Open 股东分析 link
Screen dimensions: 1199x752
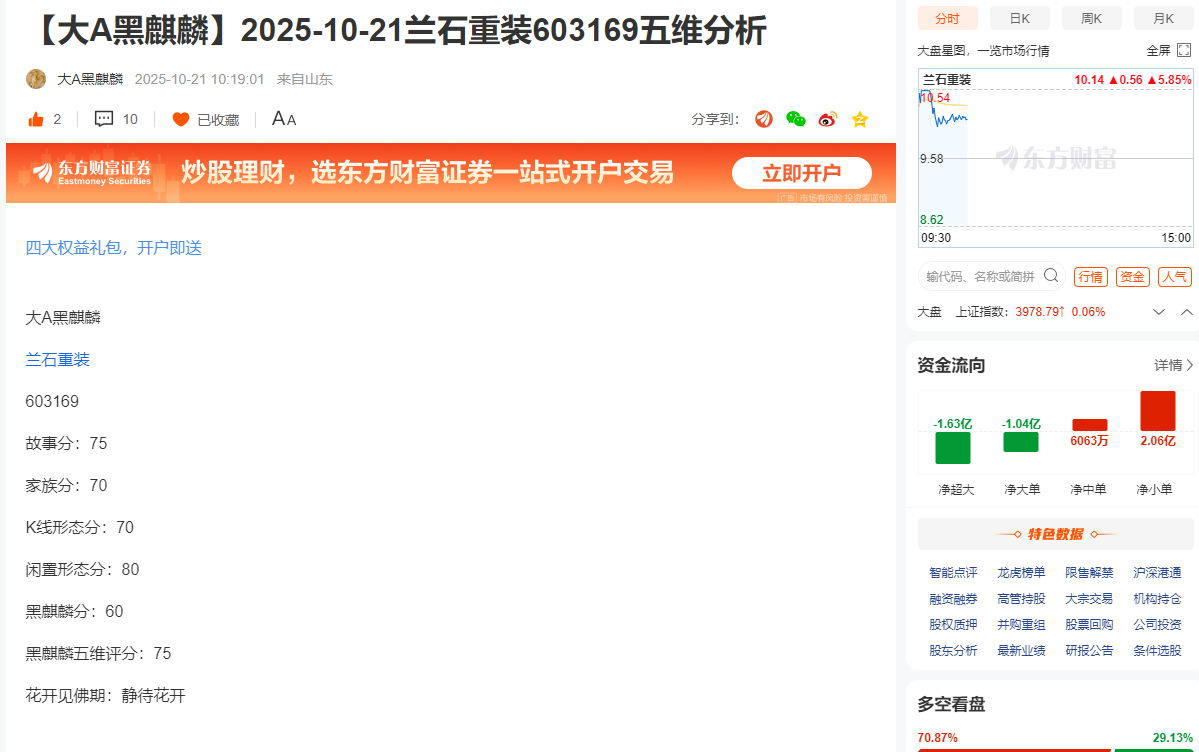(953, 651)
